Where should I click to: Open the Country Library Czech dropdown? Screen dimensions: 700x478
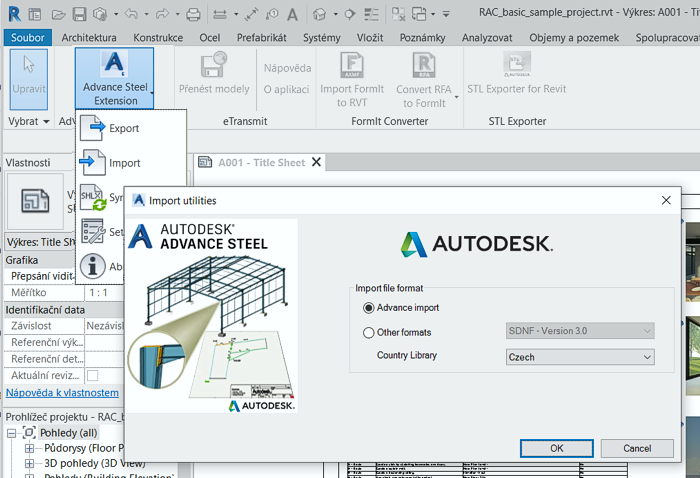[580, 357]
